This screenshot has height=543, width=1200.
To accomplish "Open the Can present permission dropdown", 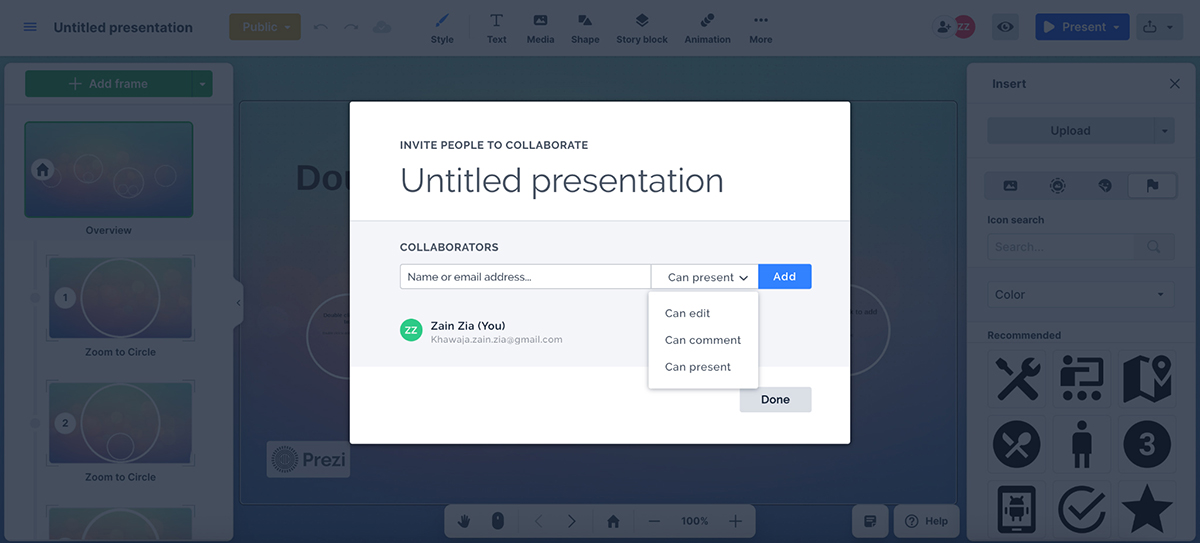I will [x=705, y=277].
